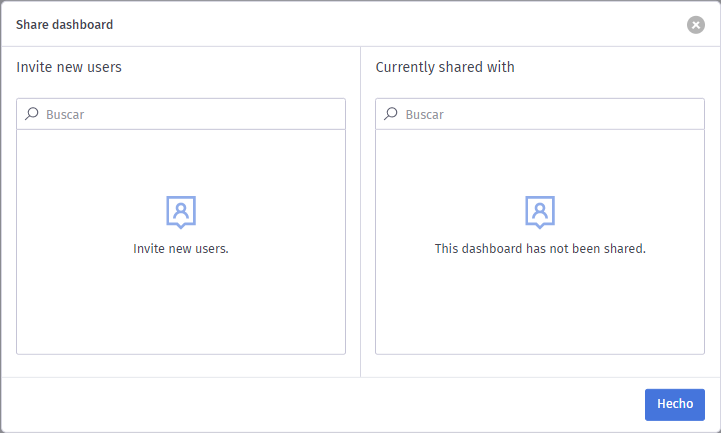Click the 'Currently shared with' heading
The height and width of the screenshot is (433, 721).
coord(445,67)
